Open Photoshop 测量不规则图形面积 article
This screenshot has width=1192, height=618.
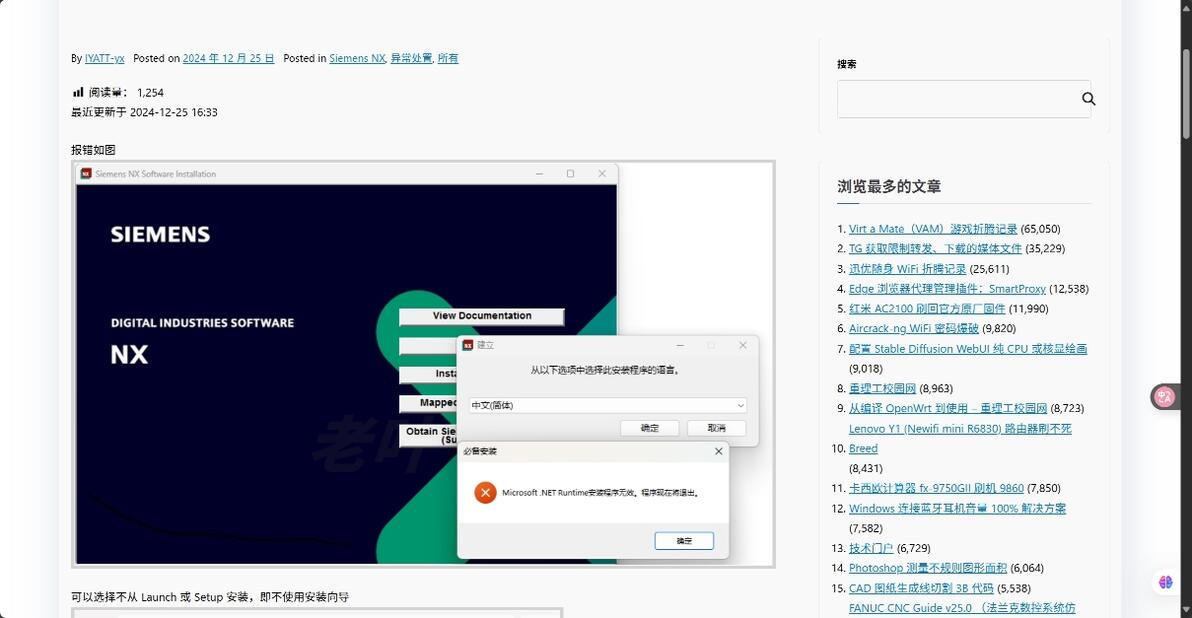click(x=927, y=568)
